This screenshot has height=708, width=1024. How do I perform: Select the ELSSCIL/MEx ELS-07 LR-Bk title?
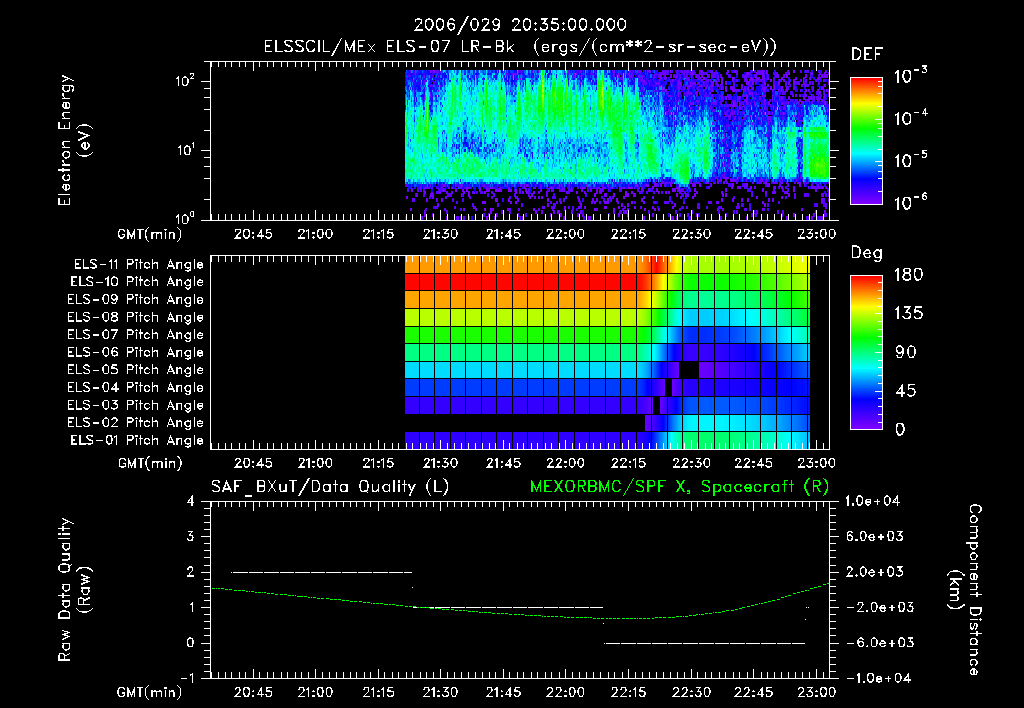click(x=389, y=46)
